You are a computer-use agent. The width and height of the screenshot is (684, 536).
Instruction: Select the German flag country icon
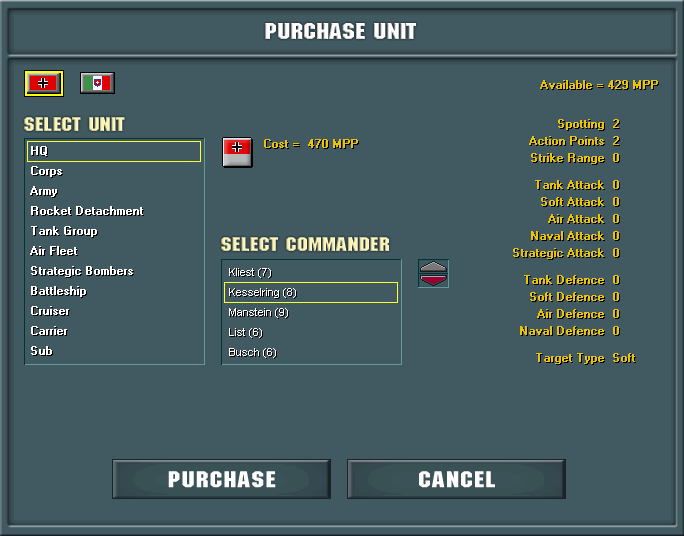[x=44, y=83]
